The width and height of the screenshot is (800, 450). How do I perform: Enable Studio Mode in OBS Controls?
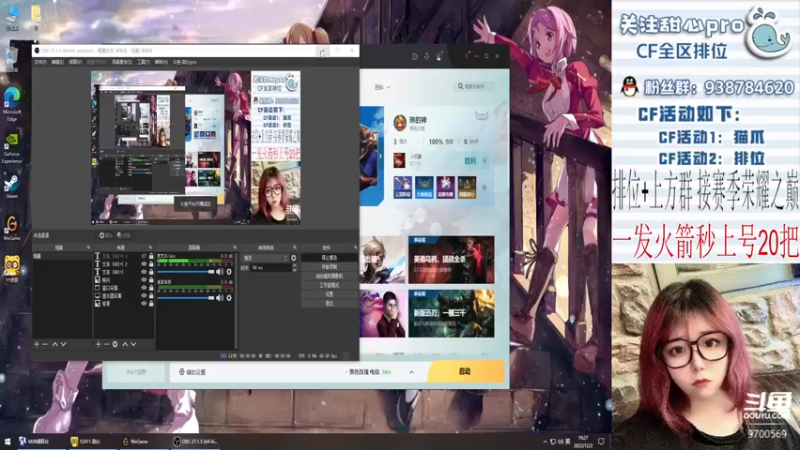[329, 285]
